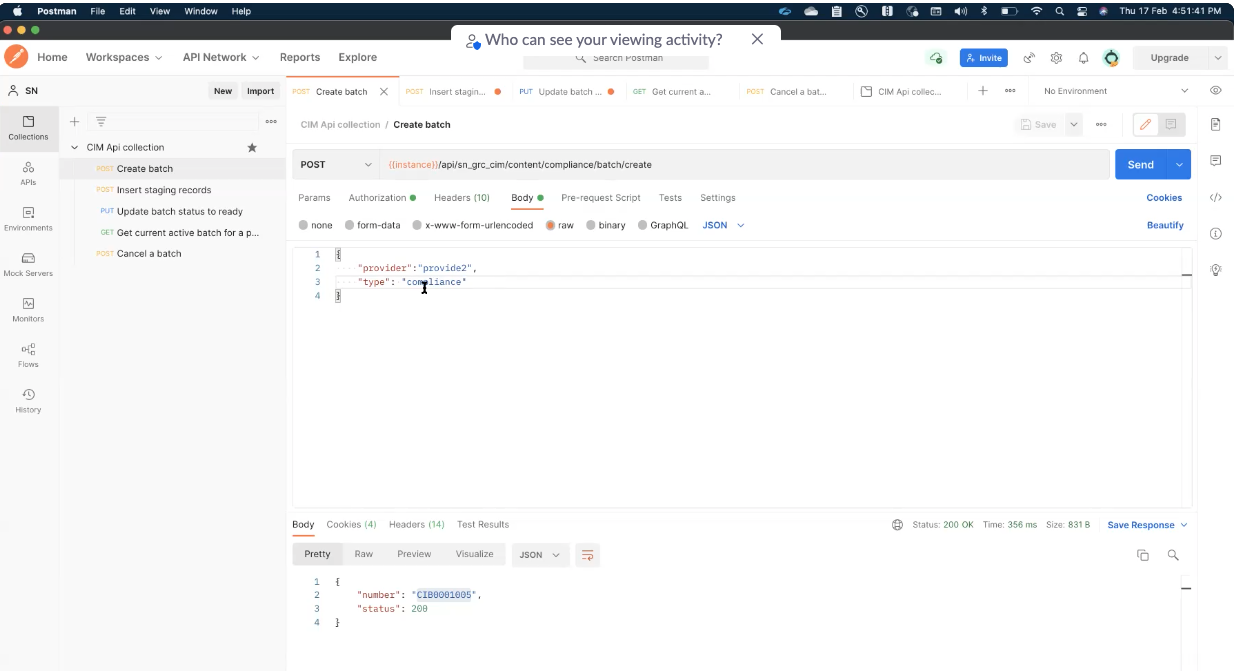Open the JSON body type dropdown
The height and width of the screenshot is (671, 1236).
[x=724, y=225]
